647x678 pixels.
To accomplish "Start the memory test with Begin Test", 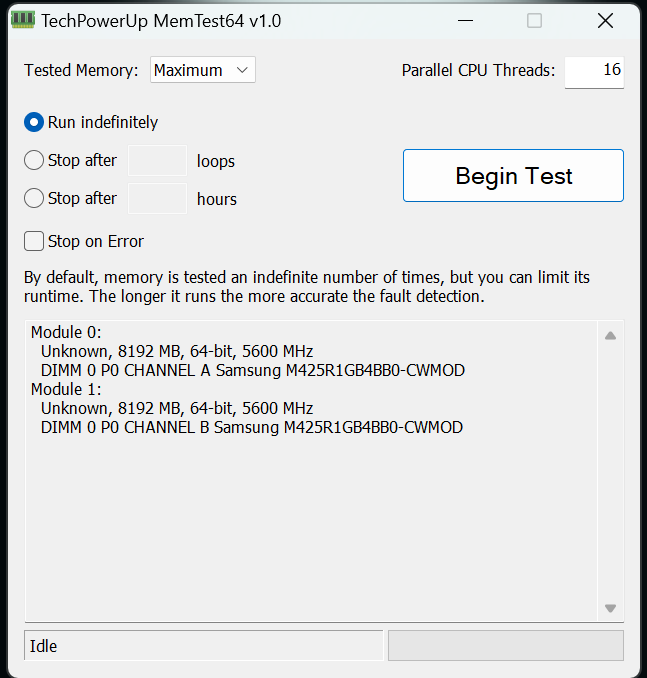I will (513, 176).
